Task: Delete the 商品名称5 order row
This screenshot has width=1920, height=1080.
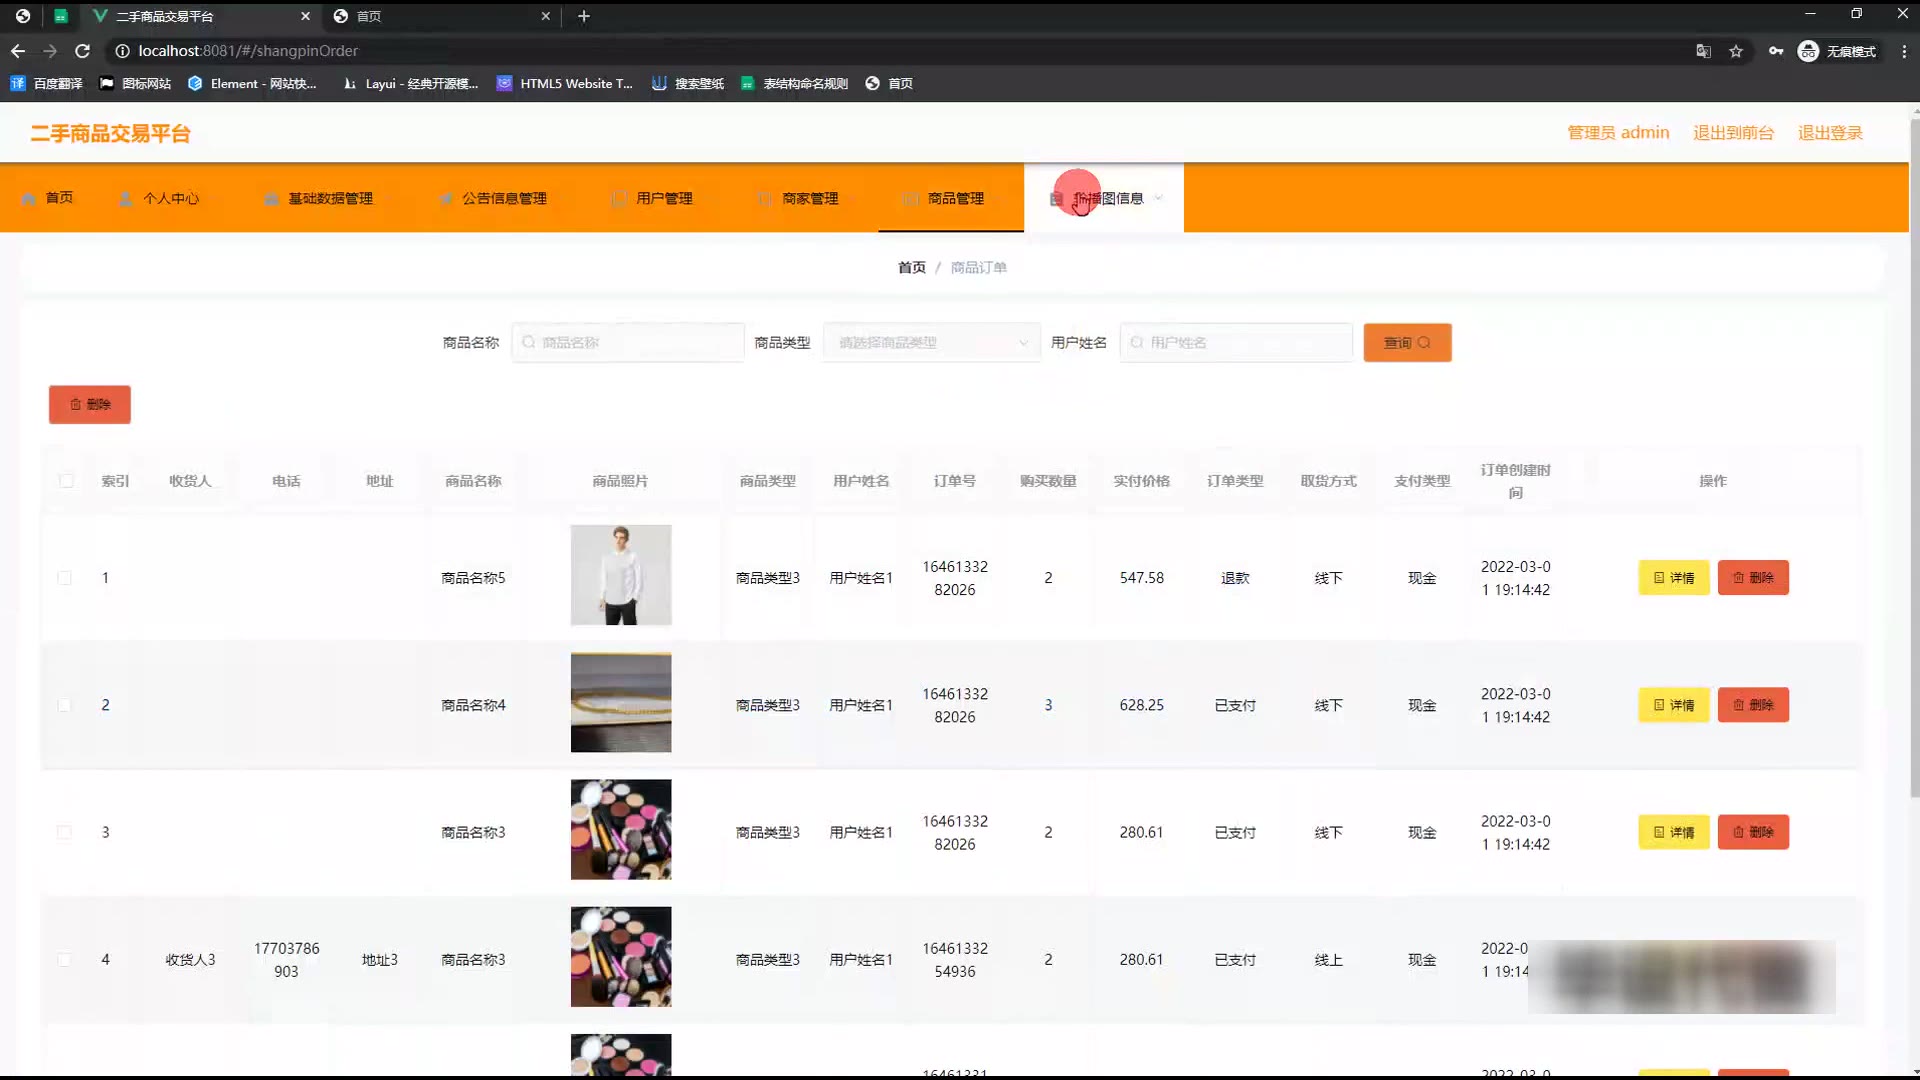Action: pos(1753,578)
